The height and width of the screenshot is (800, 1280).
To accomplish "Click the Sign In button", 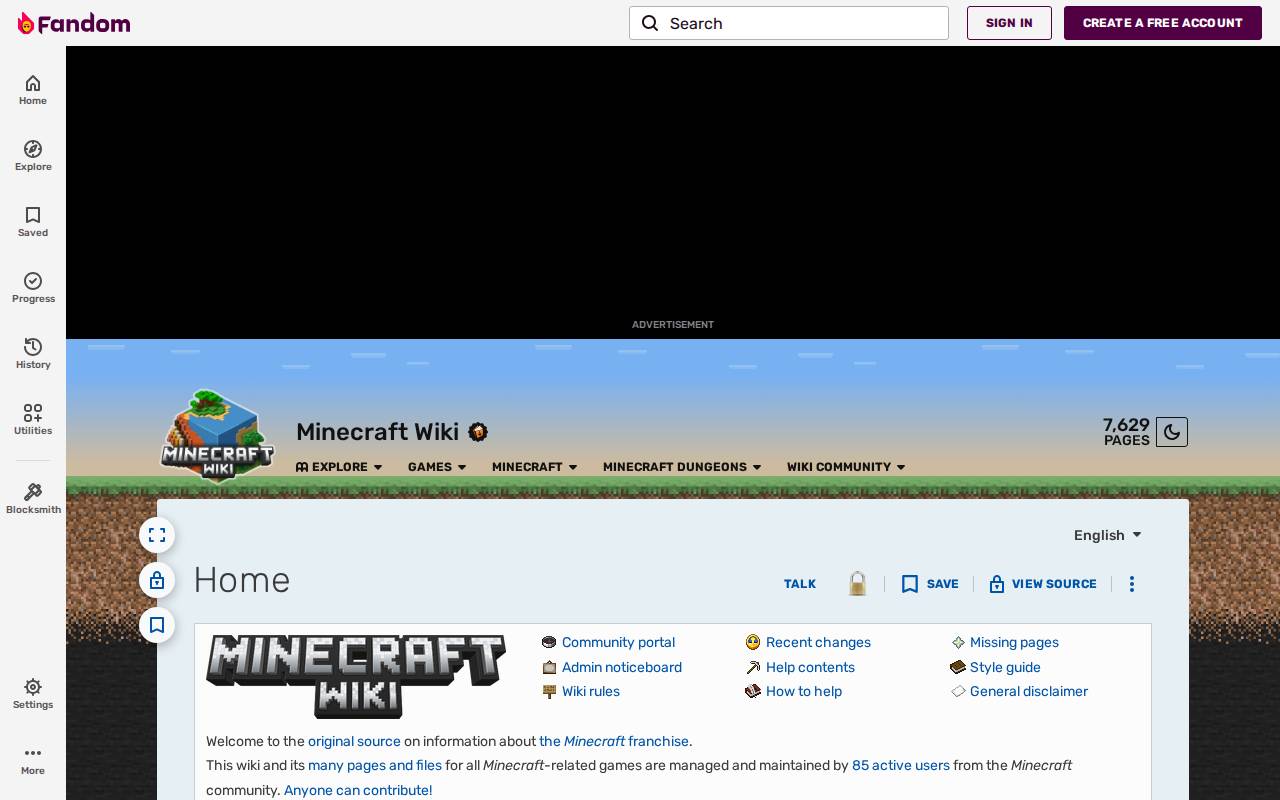I will (1009, 23).
